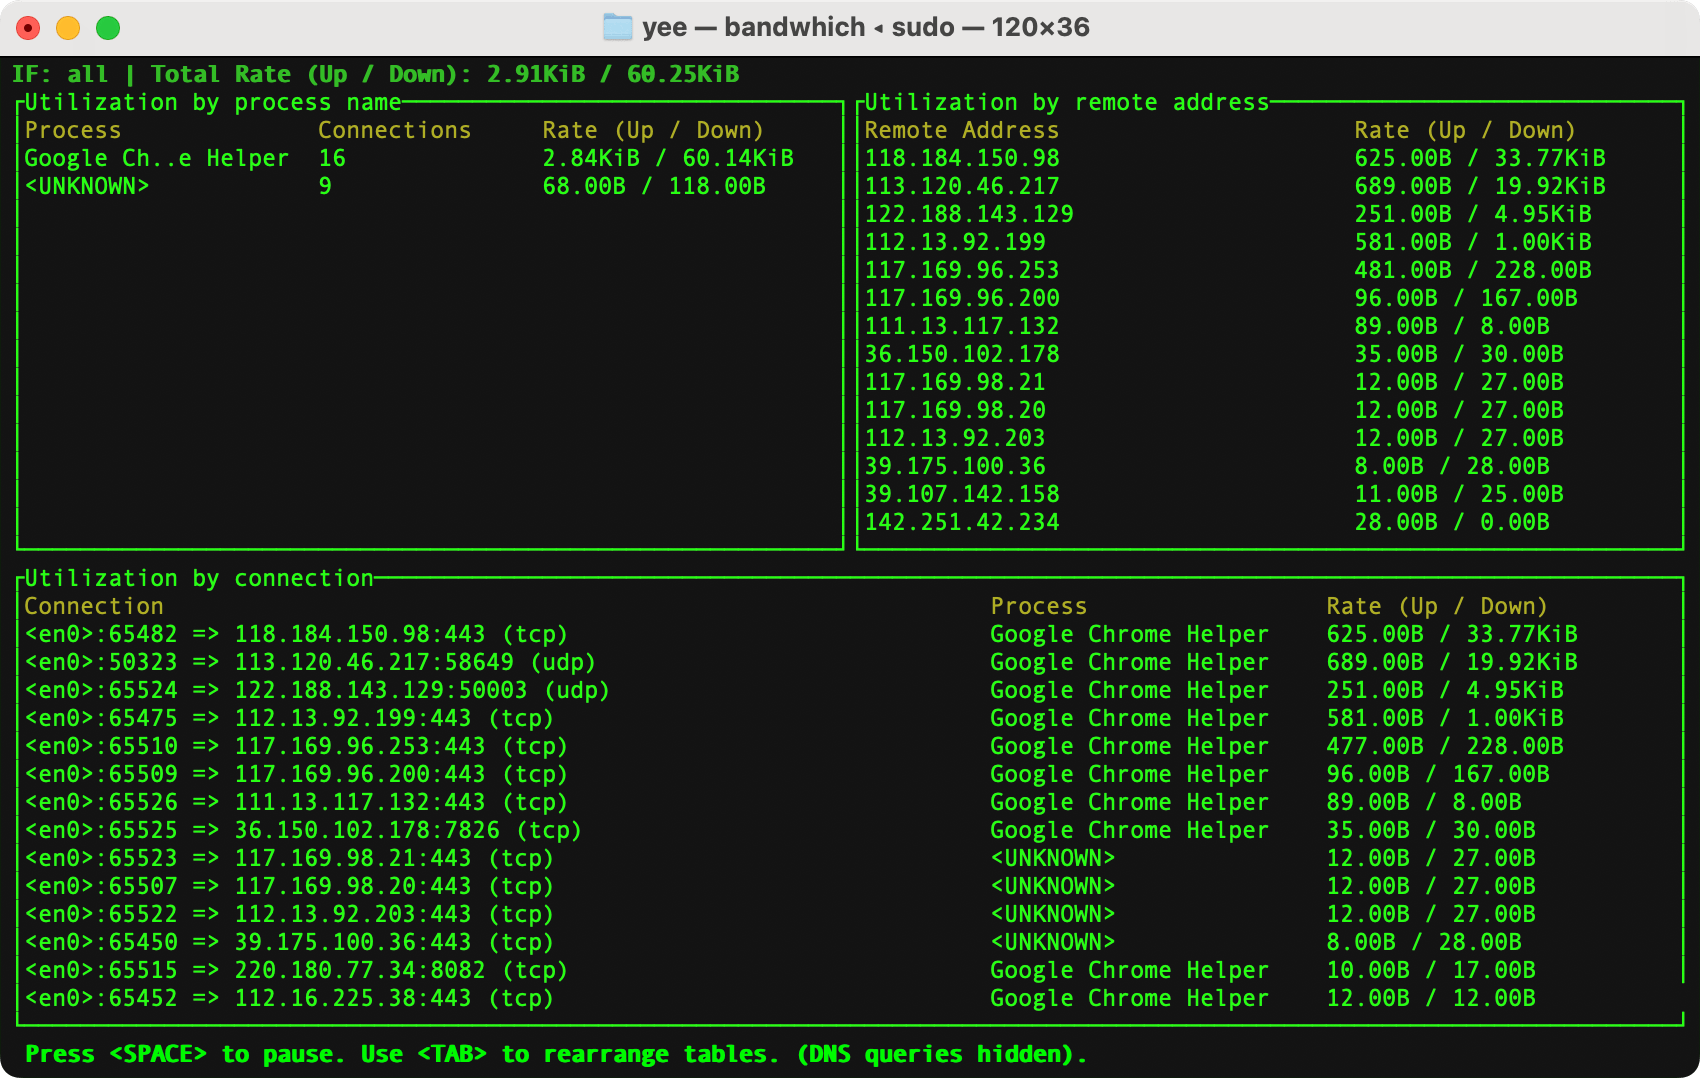The width and height of the screenshot is (1700, 1078).
Task: Select remote address 112.13.92.199
Action: click(x=955, y=242)
